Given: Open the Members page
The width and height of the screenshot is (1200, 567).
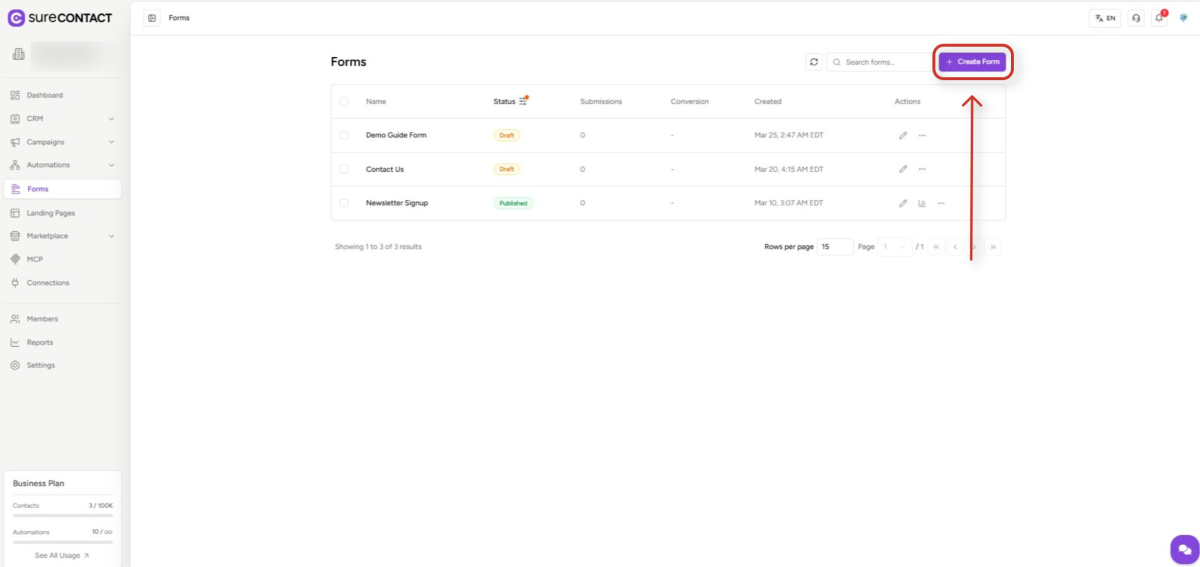Looking at the screenshot, I should point(62,319).
